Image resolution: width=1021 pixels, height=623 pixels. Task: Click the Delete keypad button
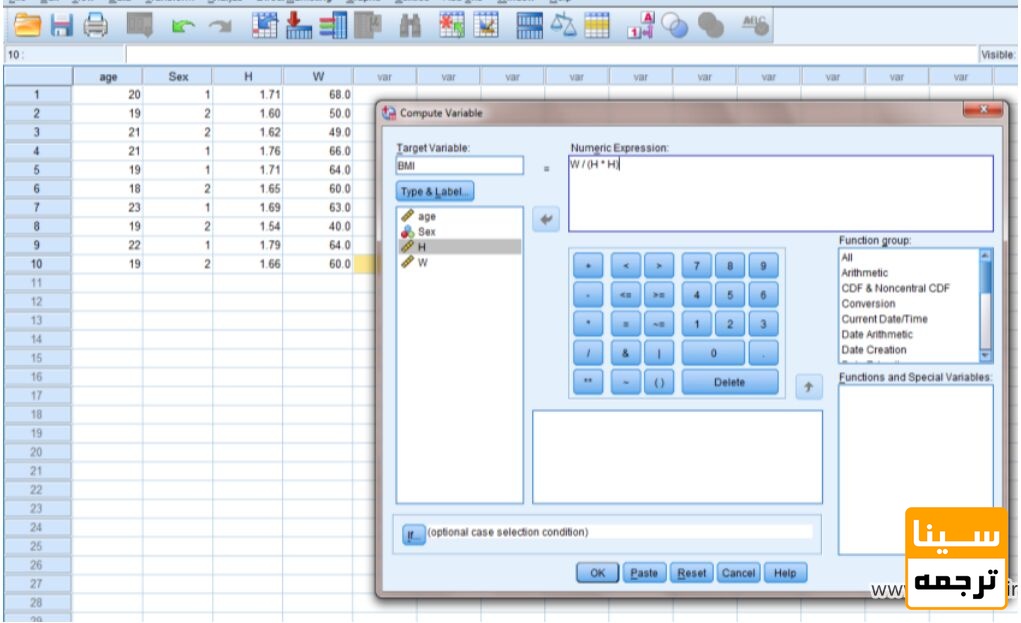(x=729, y=382)
